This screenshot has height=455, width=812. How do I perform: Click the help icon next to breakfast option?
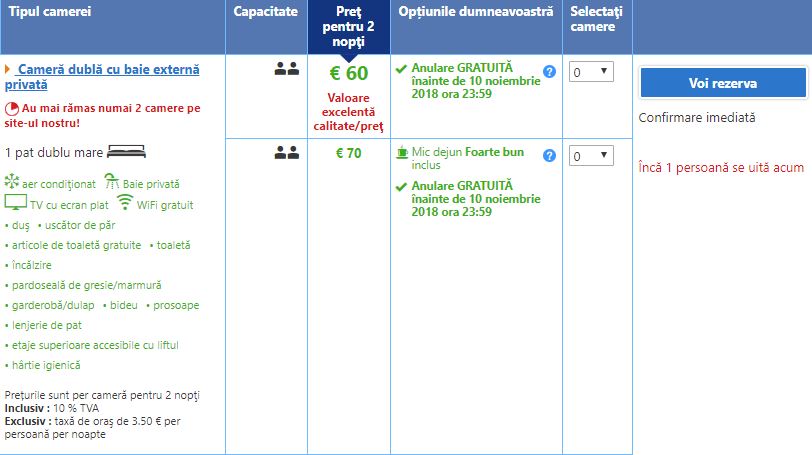click(x=549, y=155)
